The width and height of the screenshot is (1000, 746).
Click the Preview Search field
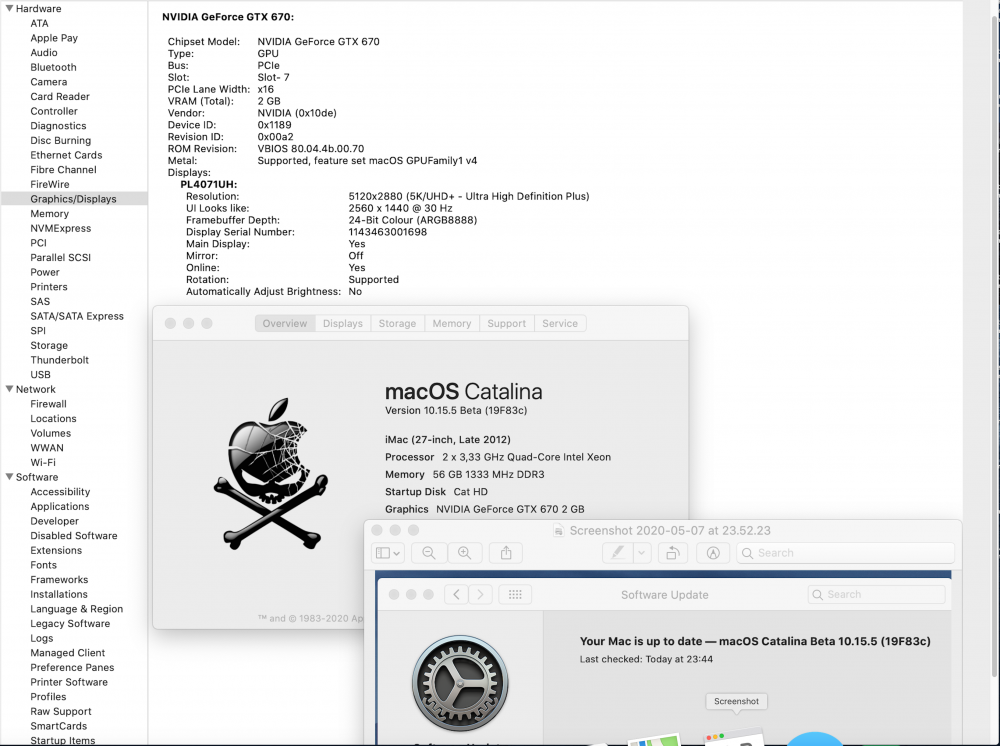coord(845,553)
